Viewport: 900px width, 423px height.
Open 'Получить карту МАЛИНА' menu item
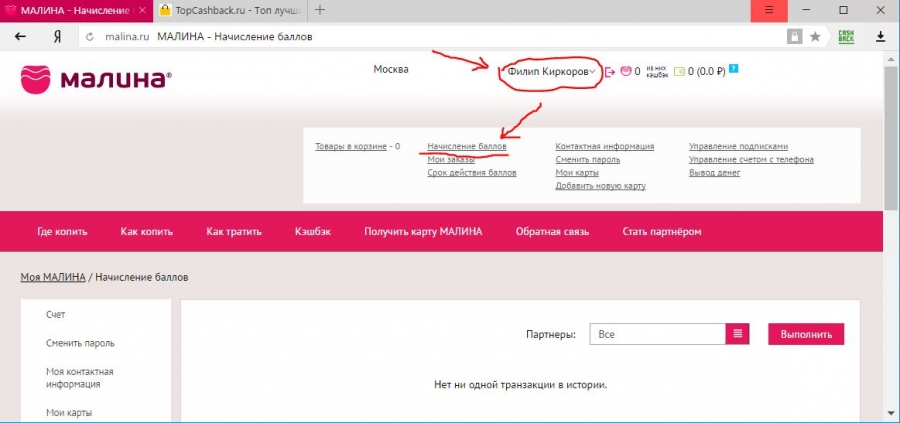pyautogui.click(x=423, y=232)
